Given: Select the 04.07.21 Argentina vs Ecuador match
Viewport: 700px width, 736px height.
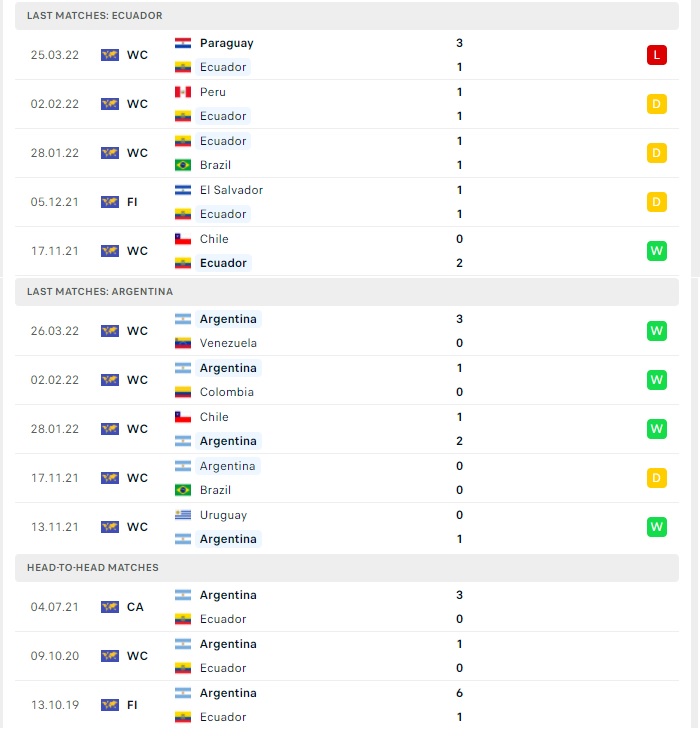Looking at the screenshot, I should [x=347, y=607].
